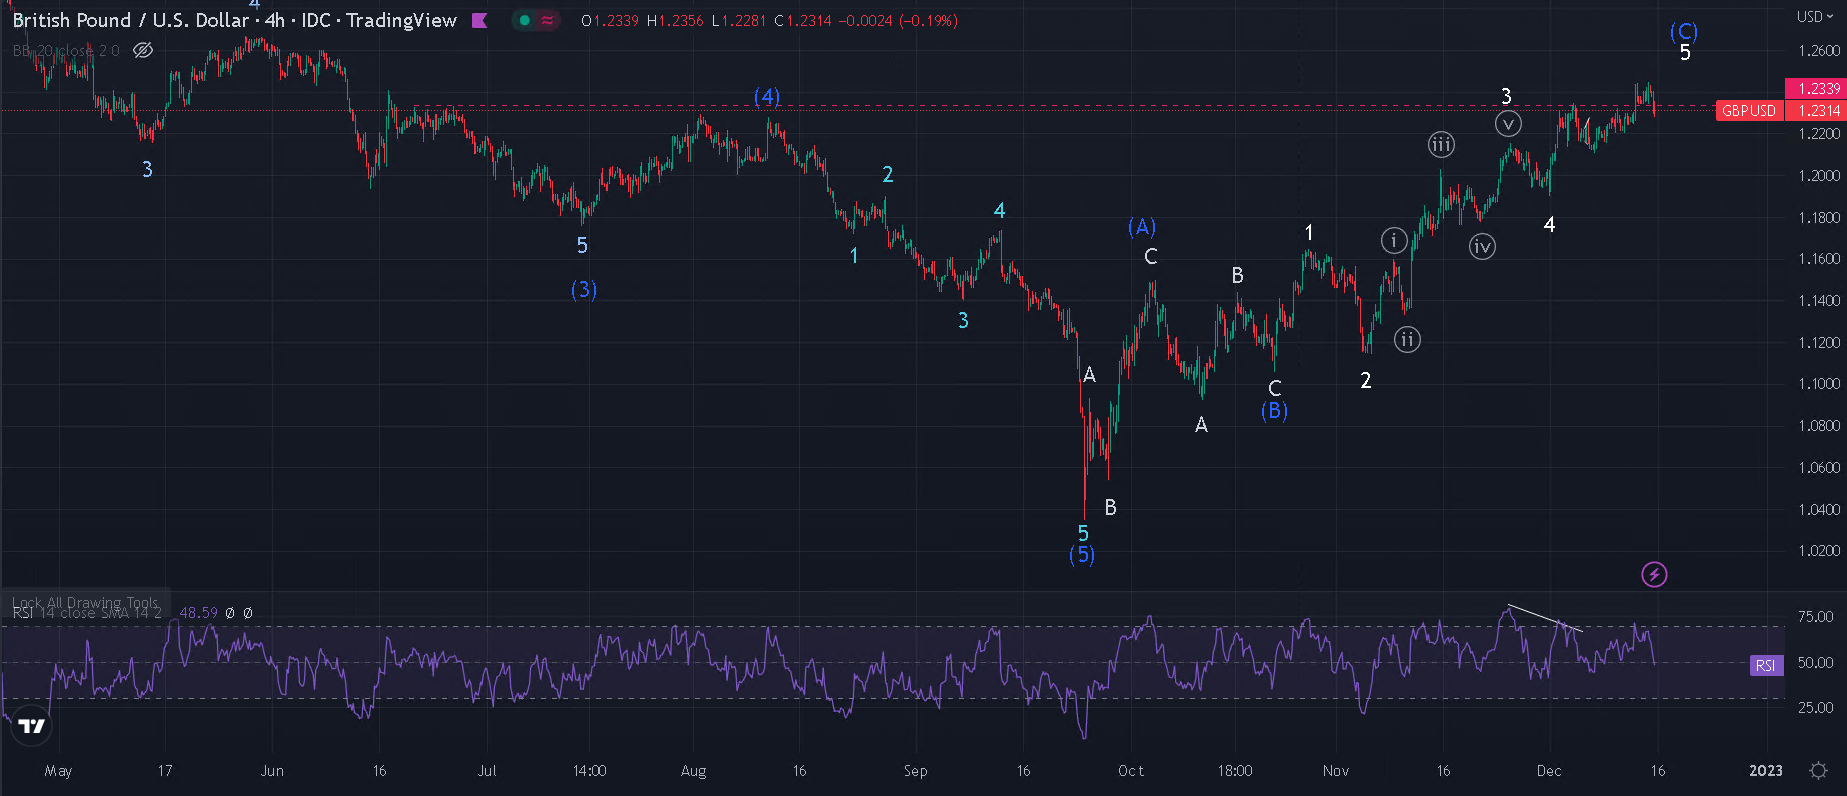Select the RSI divergence trend line

click(x=1544, y=618)
